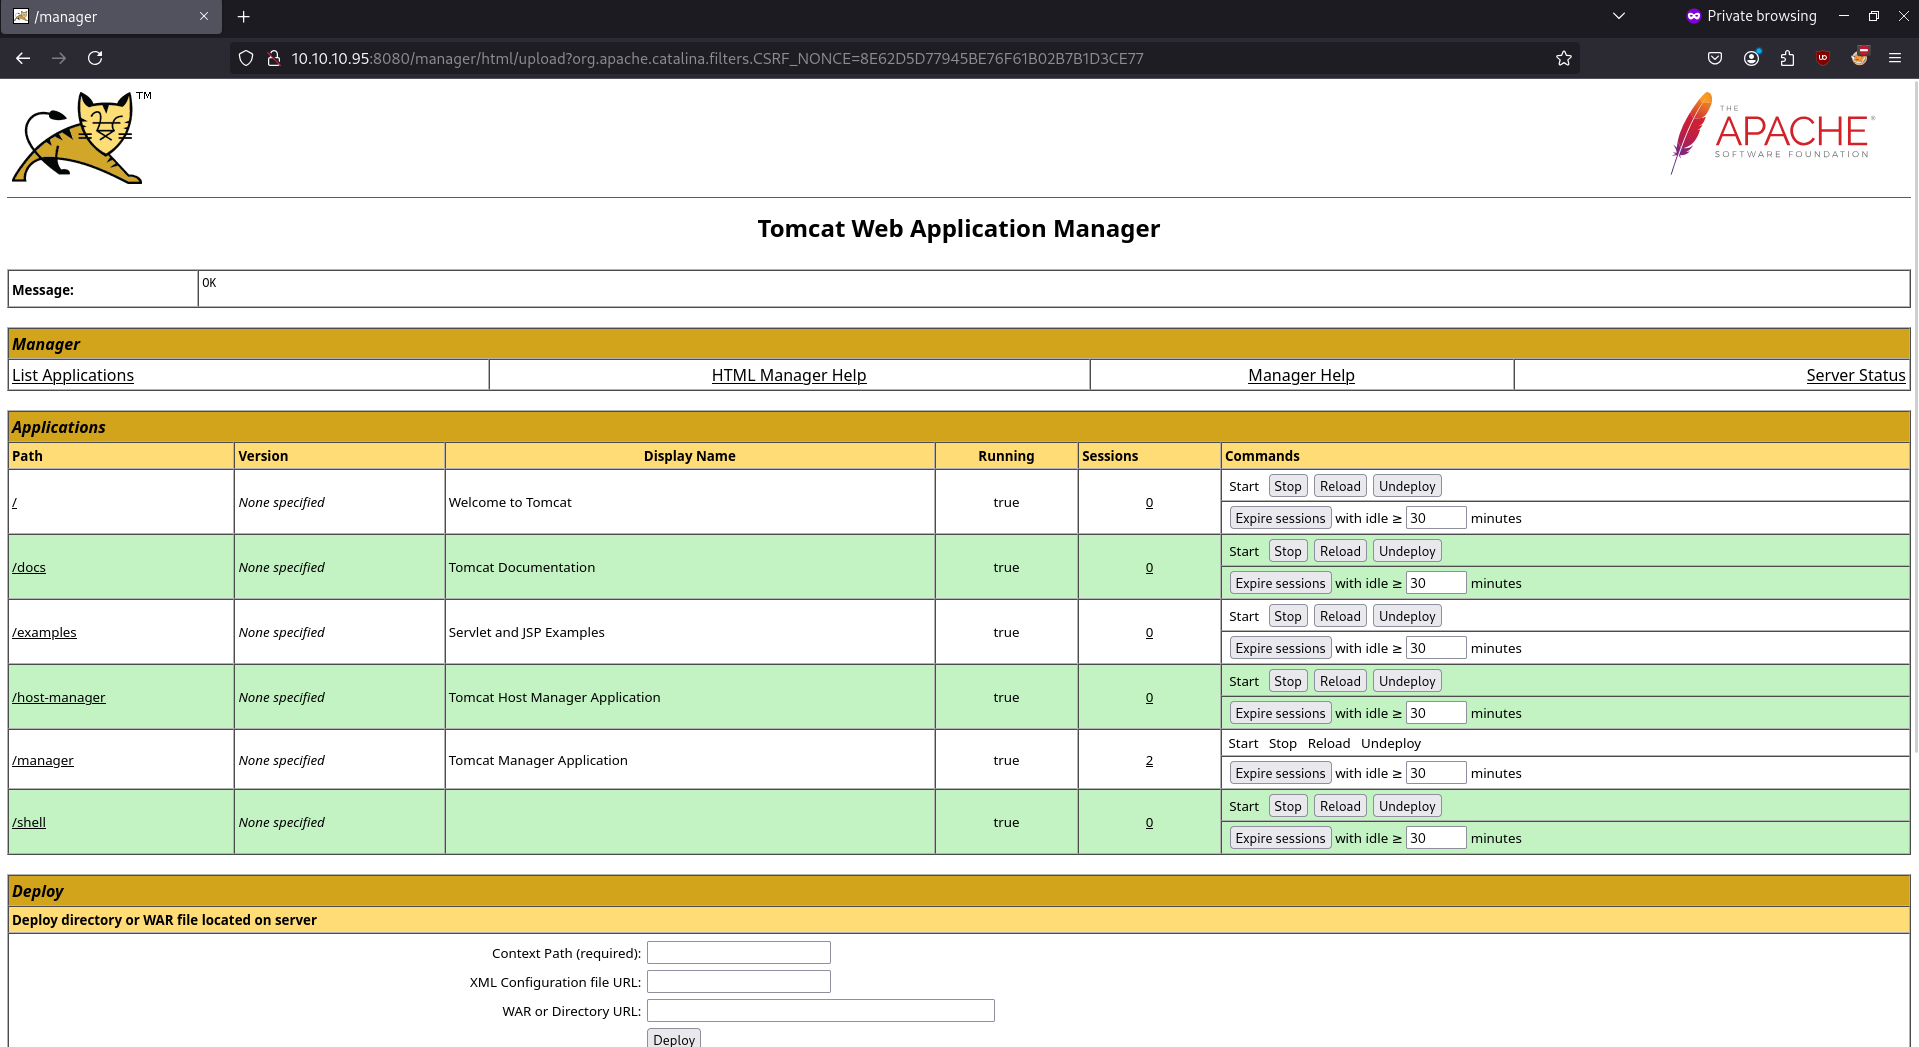The width and height of the screenshot is (1919, 1047).
Task: View the 0 sessions of /examples
Action: point(1149,632)
